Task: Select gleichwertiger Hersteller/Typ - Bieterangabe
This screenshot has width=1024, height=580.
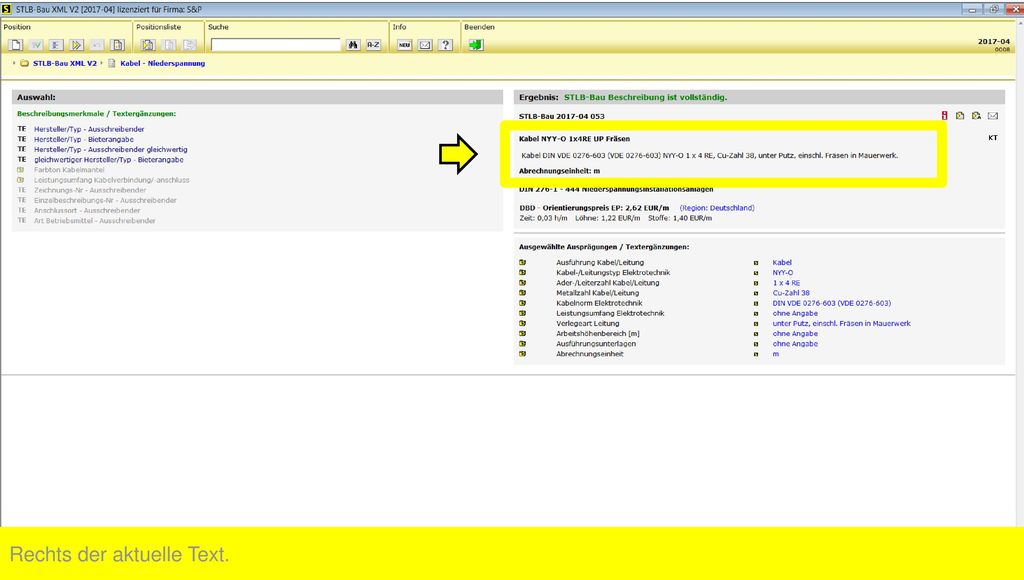Action: (108, 159)
